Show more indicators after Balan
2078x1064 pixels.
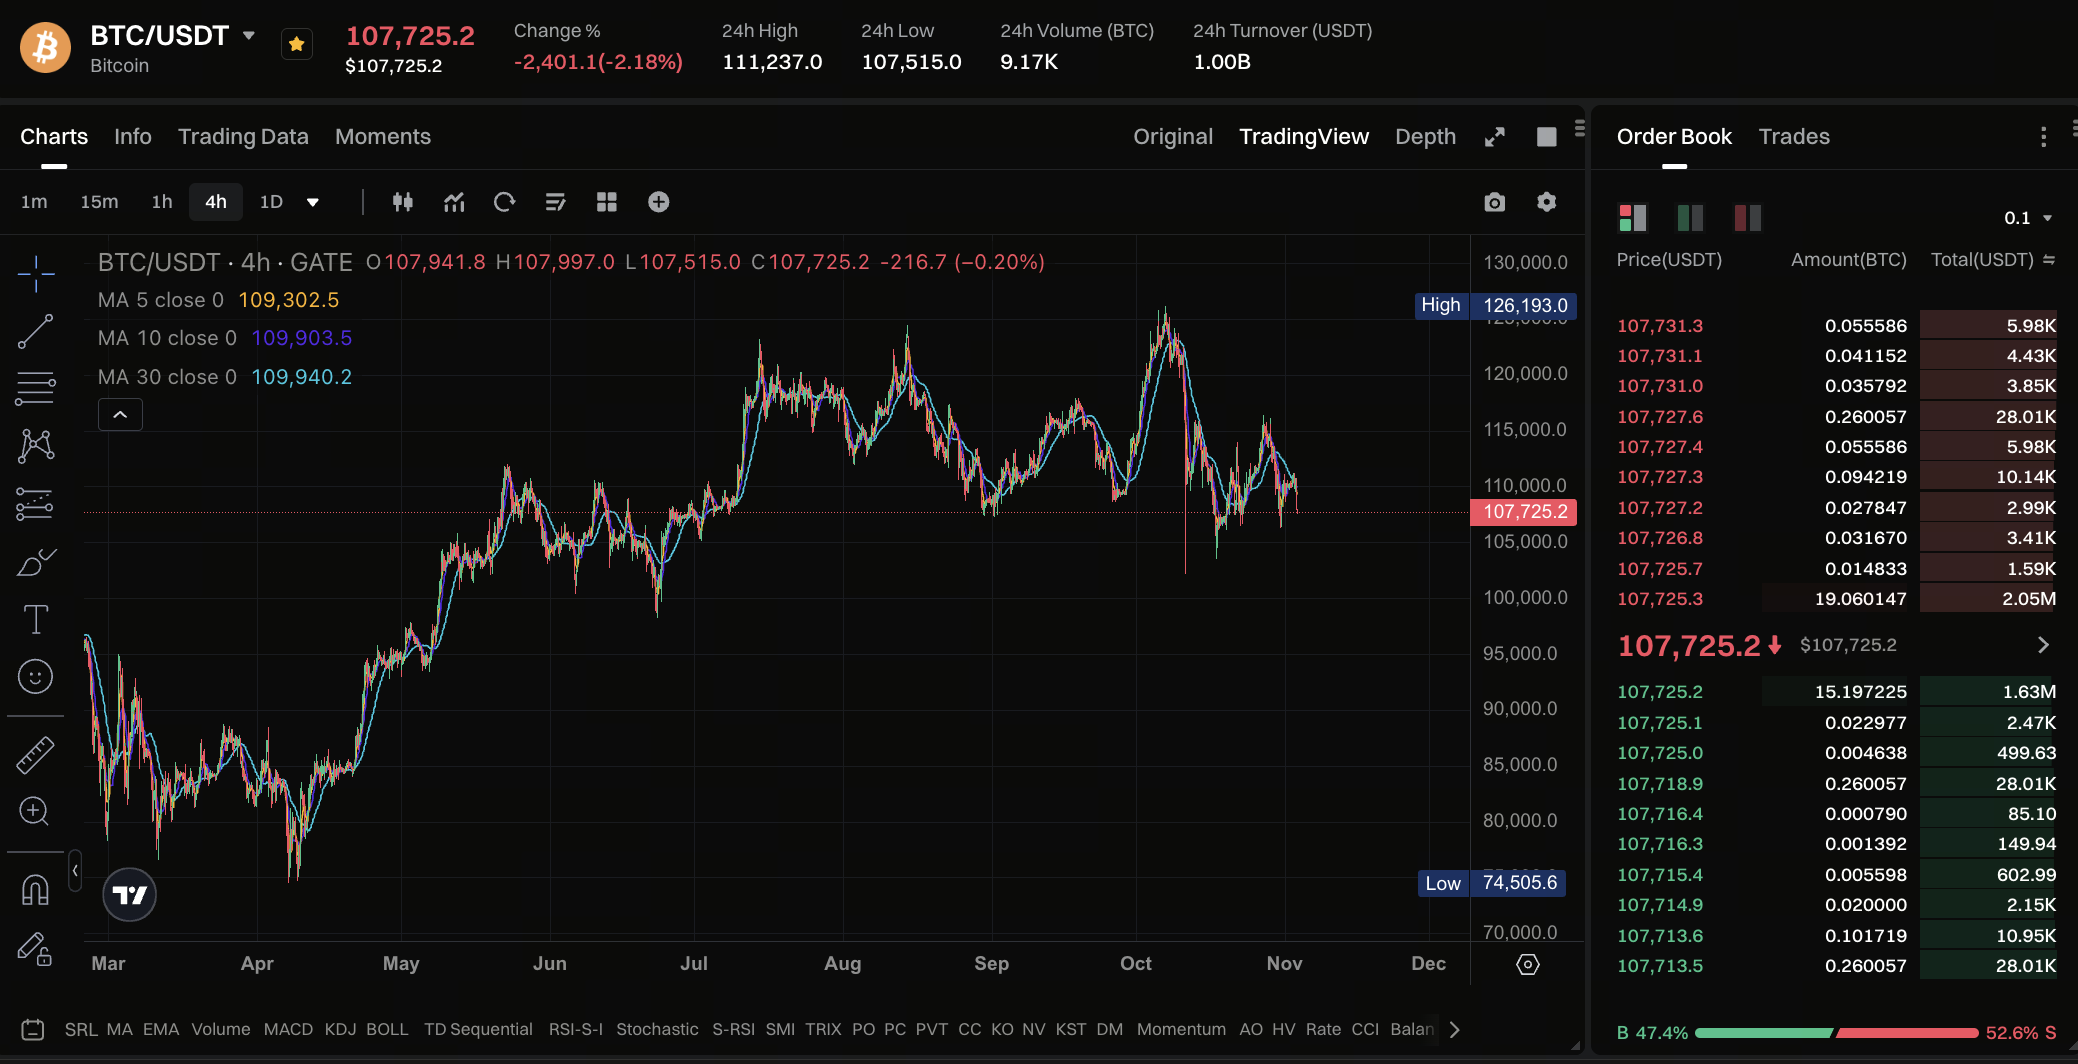[x=1455, y=1029]
